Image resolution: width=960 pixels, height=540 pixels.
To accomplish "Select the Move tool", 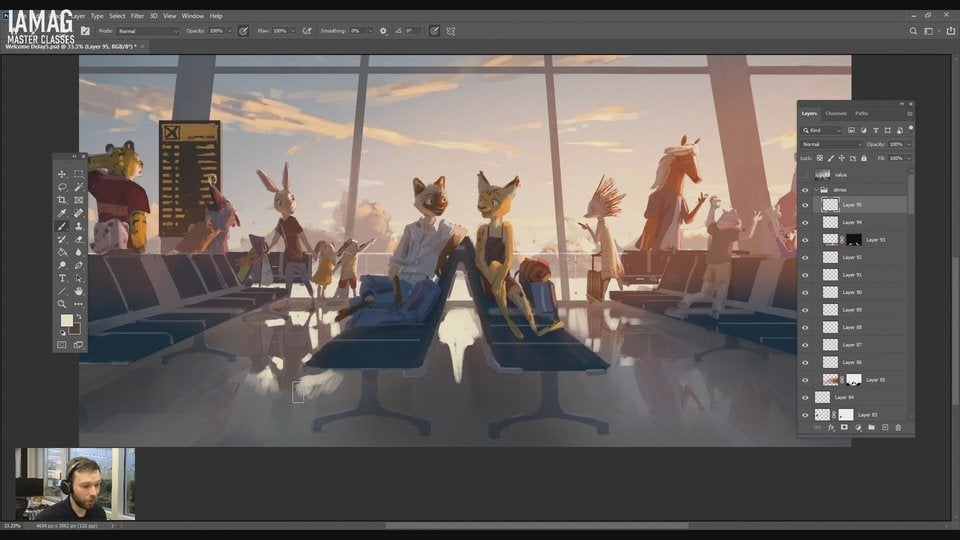I will pos(62,174).
